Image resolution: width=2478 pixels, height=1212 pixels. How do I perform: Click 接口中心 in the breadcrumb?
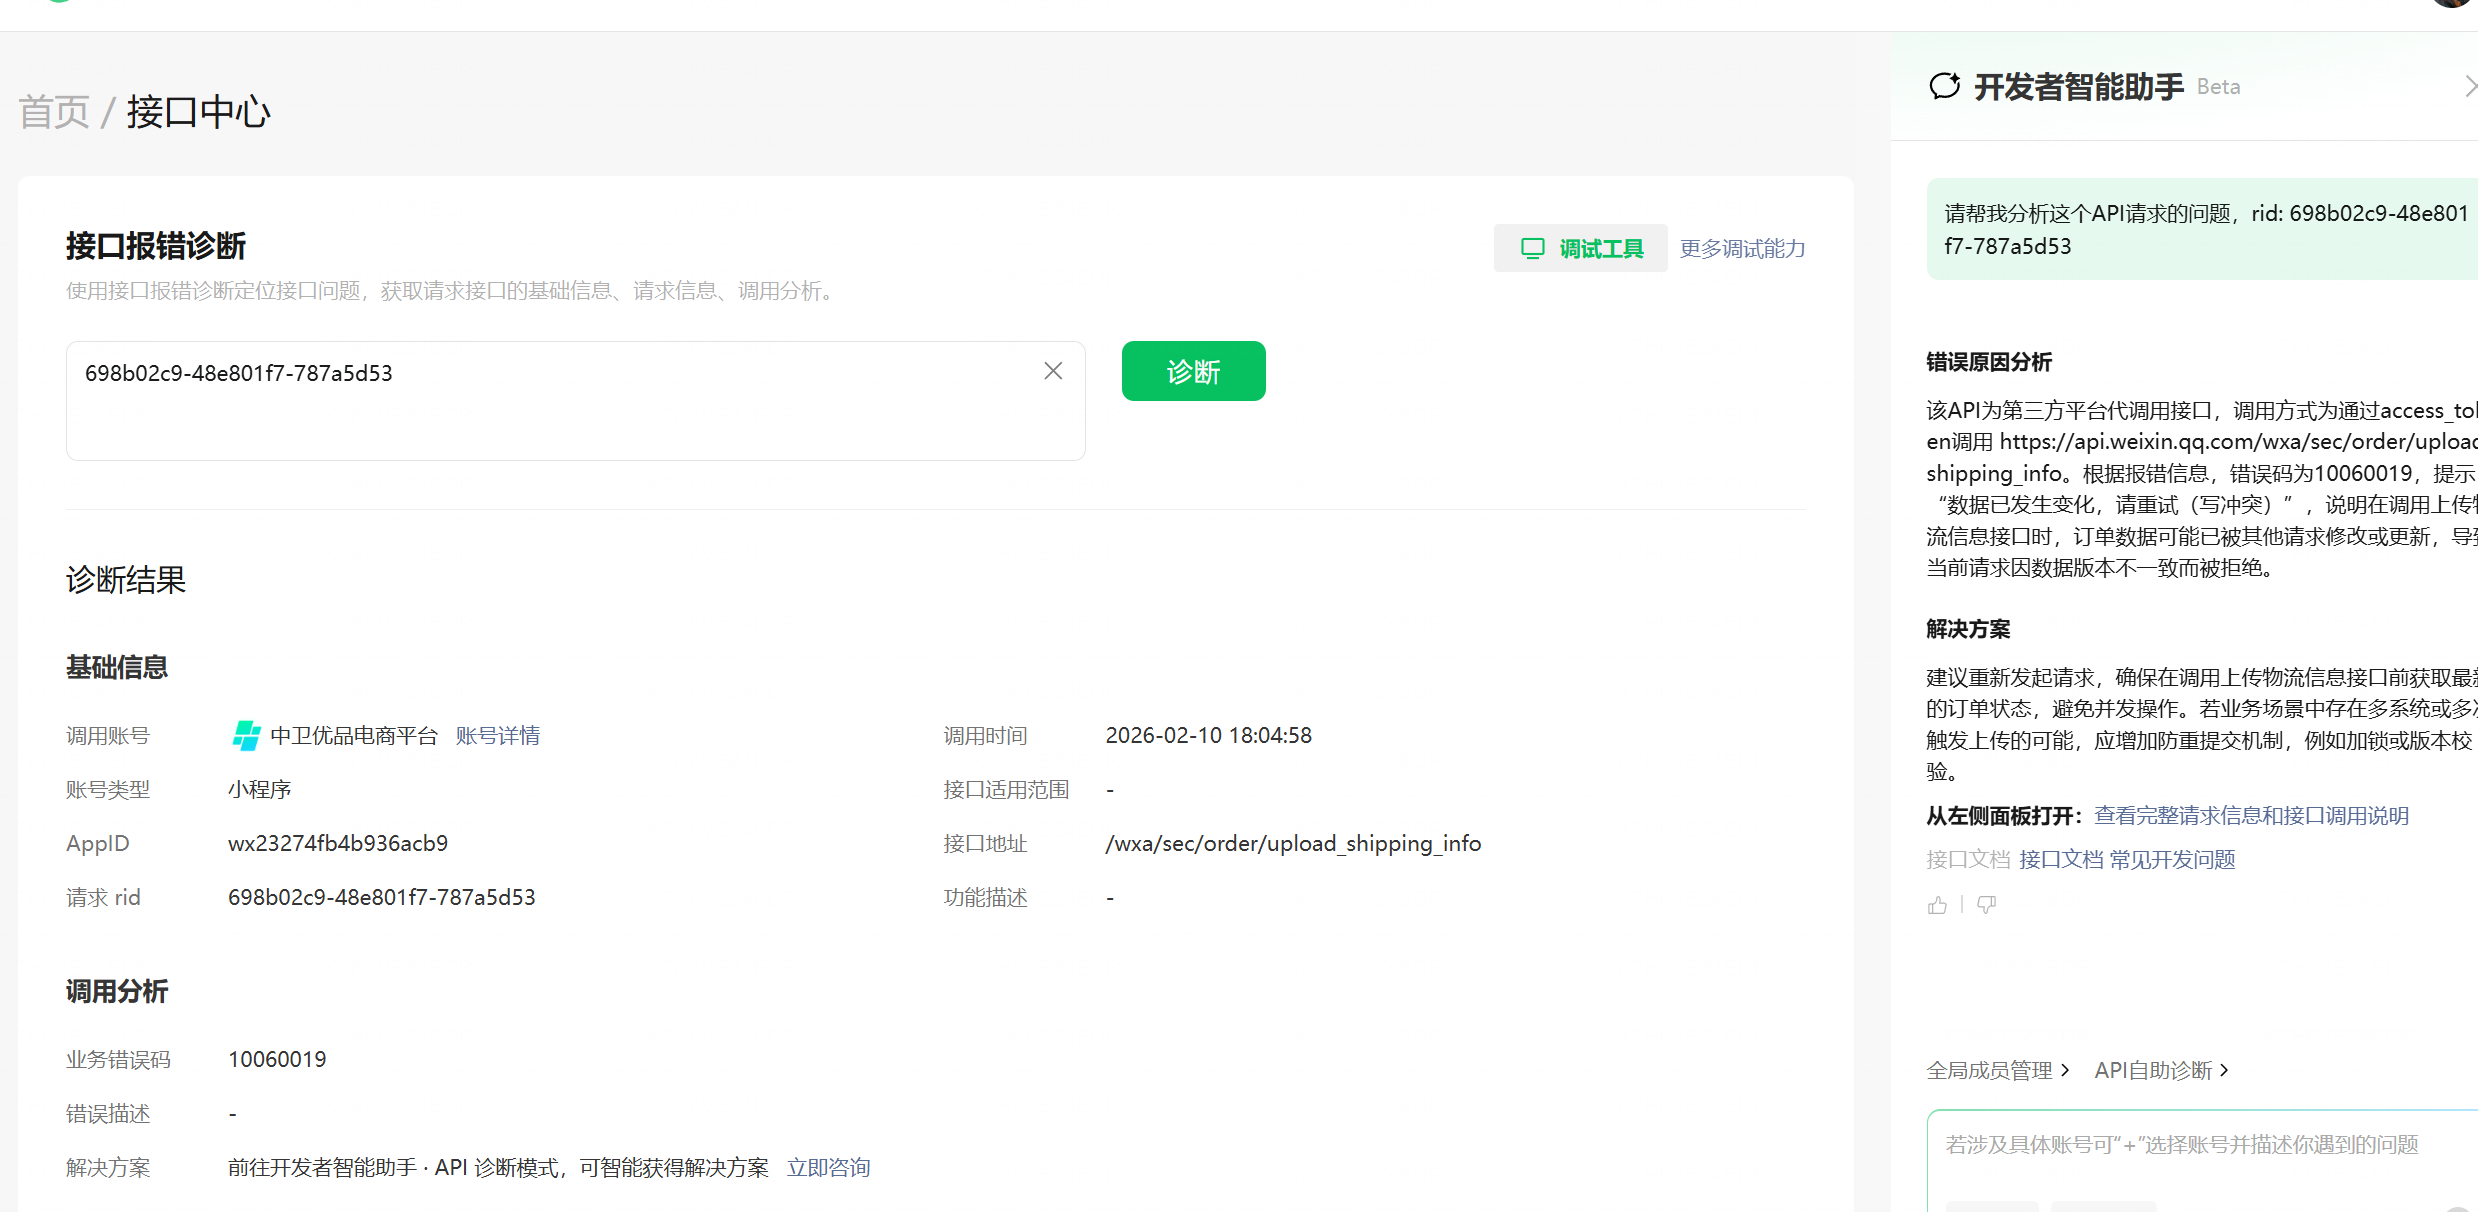point(198,112)
